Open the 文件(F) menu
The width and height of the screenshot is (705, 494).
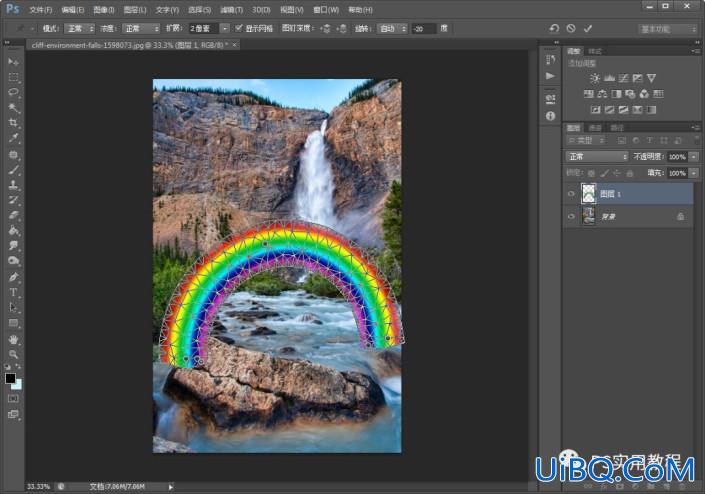pos(40,9)
